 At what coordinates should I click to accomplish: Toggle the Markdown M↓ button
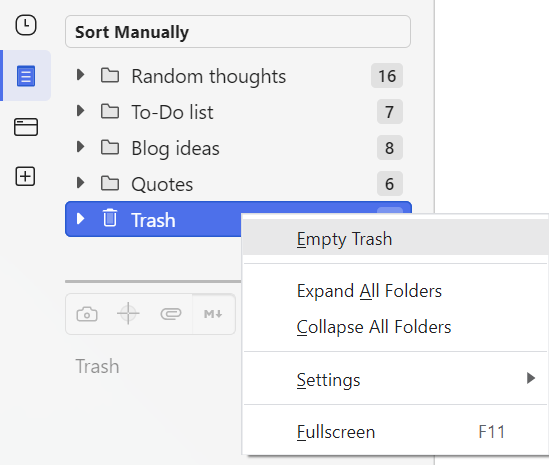pos(213,314)
